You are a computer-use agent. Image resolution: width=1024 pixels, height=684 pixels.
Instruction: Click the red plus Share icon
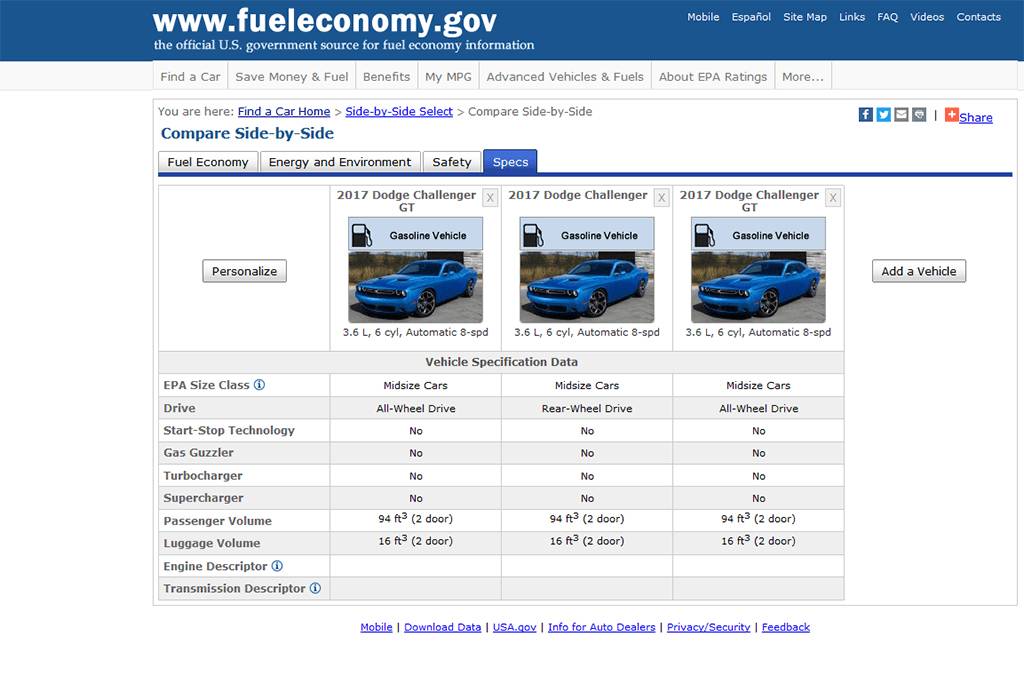click(x=952, y=115)
